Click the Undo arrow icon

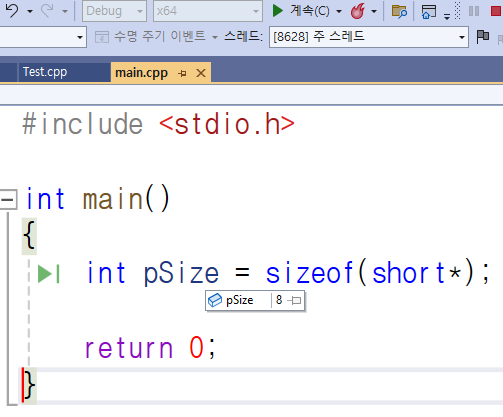pos(12,11)
